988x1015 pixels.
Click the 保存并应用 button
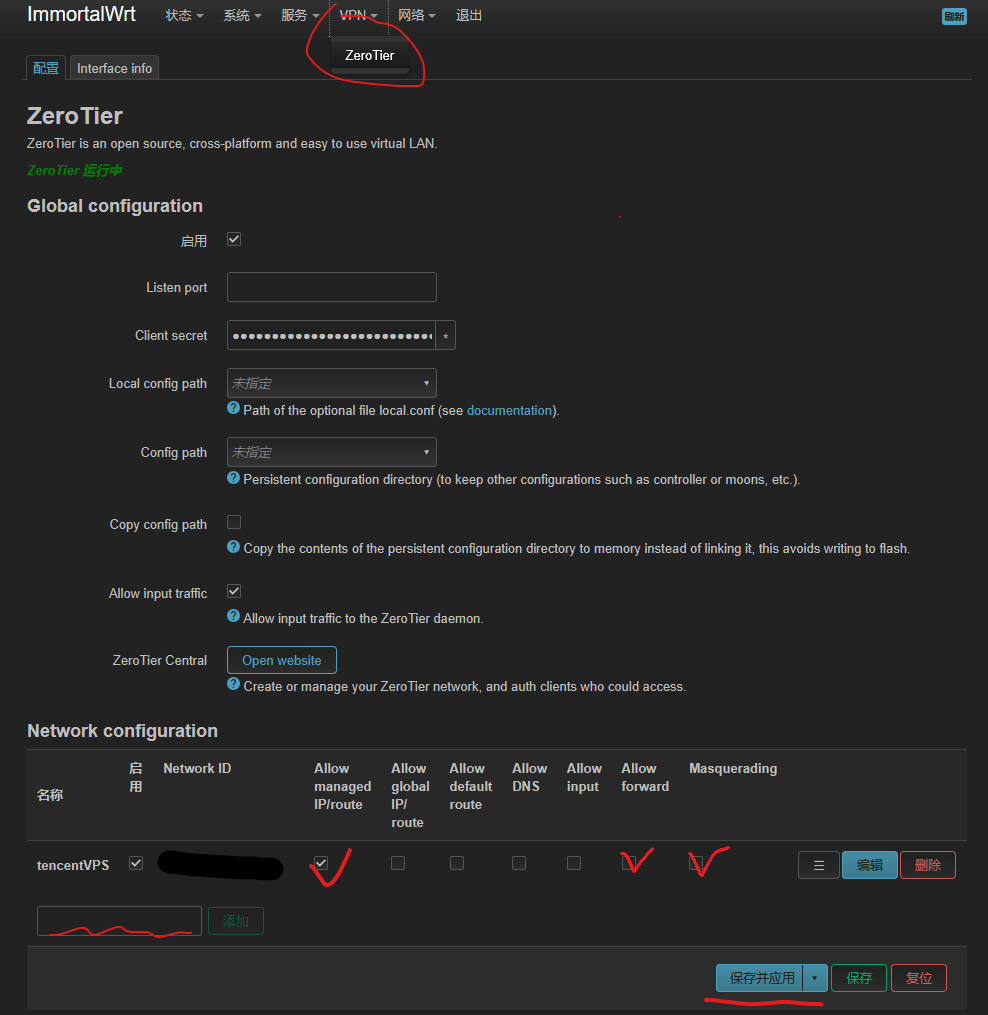coord(760,977)
